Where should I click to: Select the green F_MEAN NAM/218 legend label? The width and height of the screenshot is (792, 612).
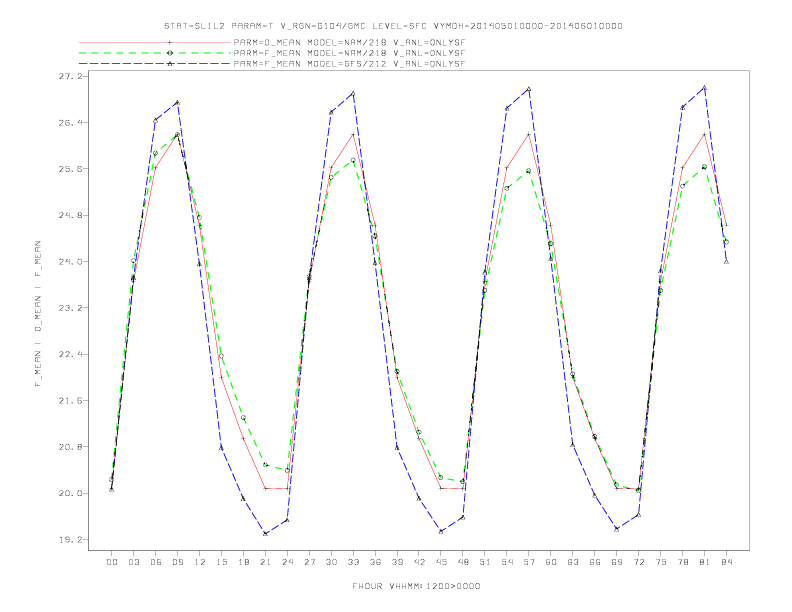coord(349,53)
